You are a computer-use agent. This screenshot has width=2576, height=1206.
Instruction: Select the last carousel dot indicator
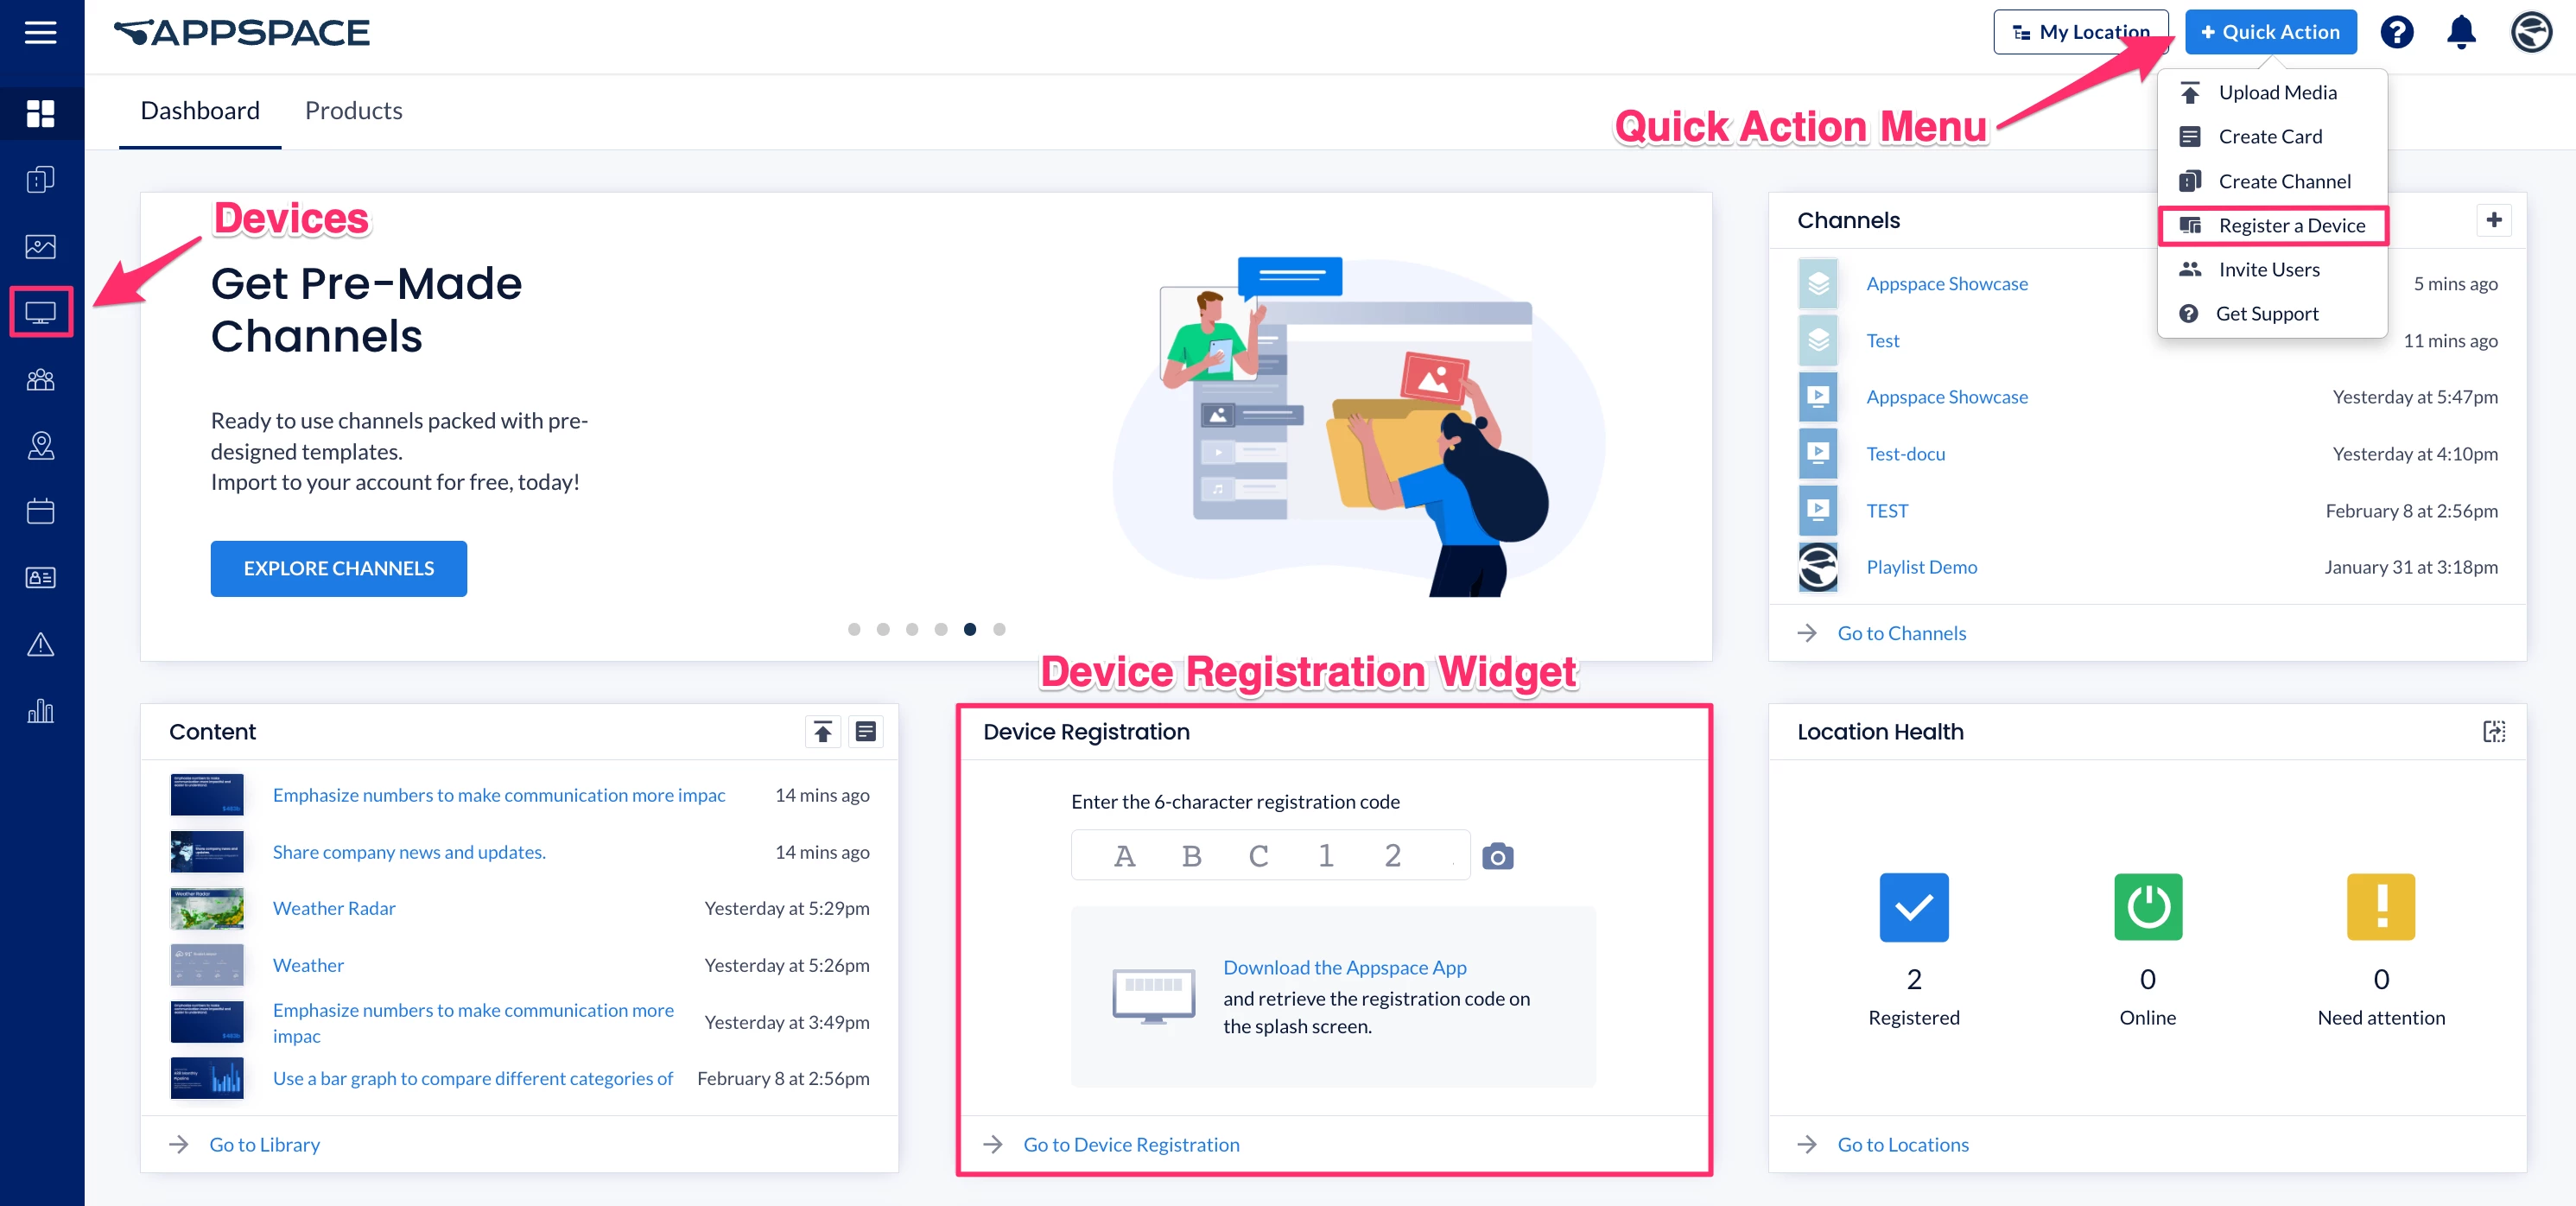click(998, 629)
